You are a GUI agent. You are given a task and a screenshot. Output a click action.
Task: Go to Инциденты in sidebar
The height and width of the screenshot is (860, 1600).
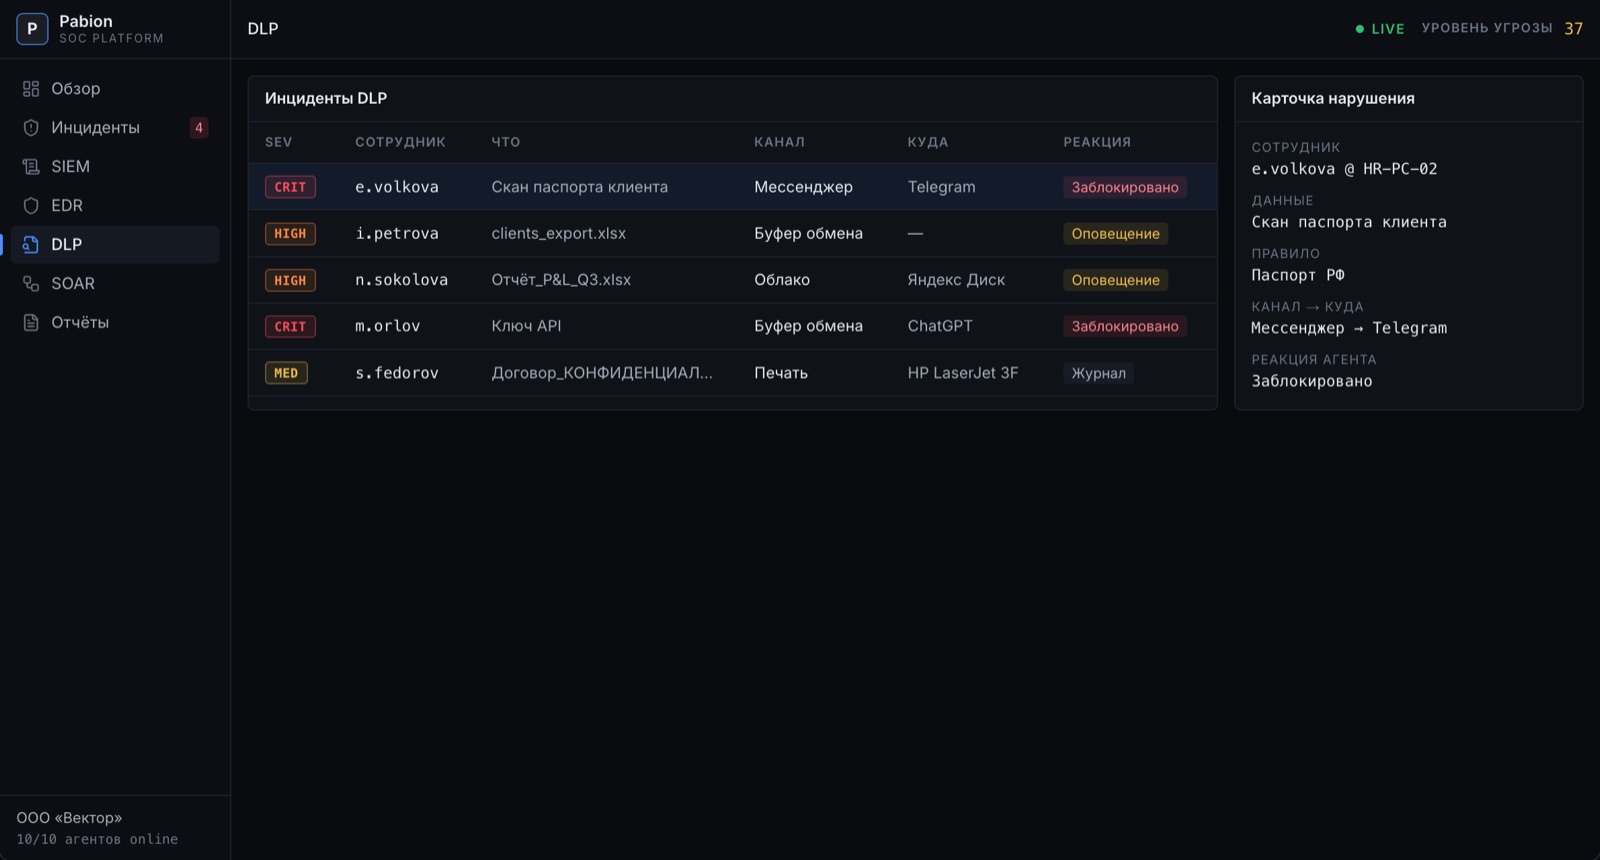[115, 128]
